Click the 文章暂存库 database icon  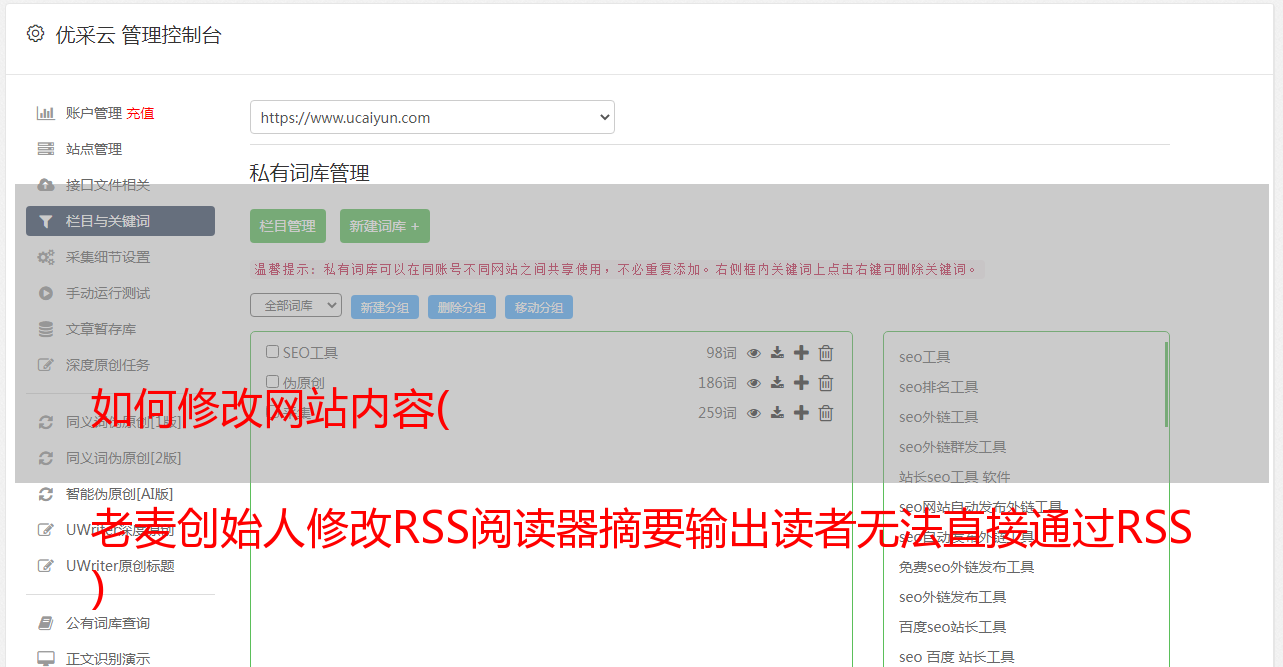pyautogui.click(x=46, y=329)
